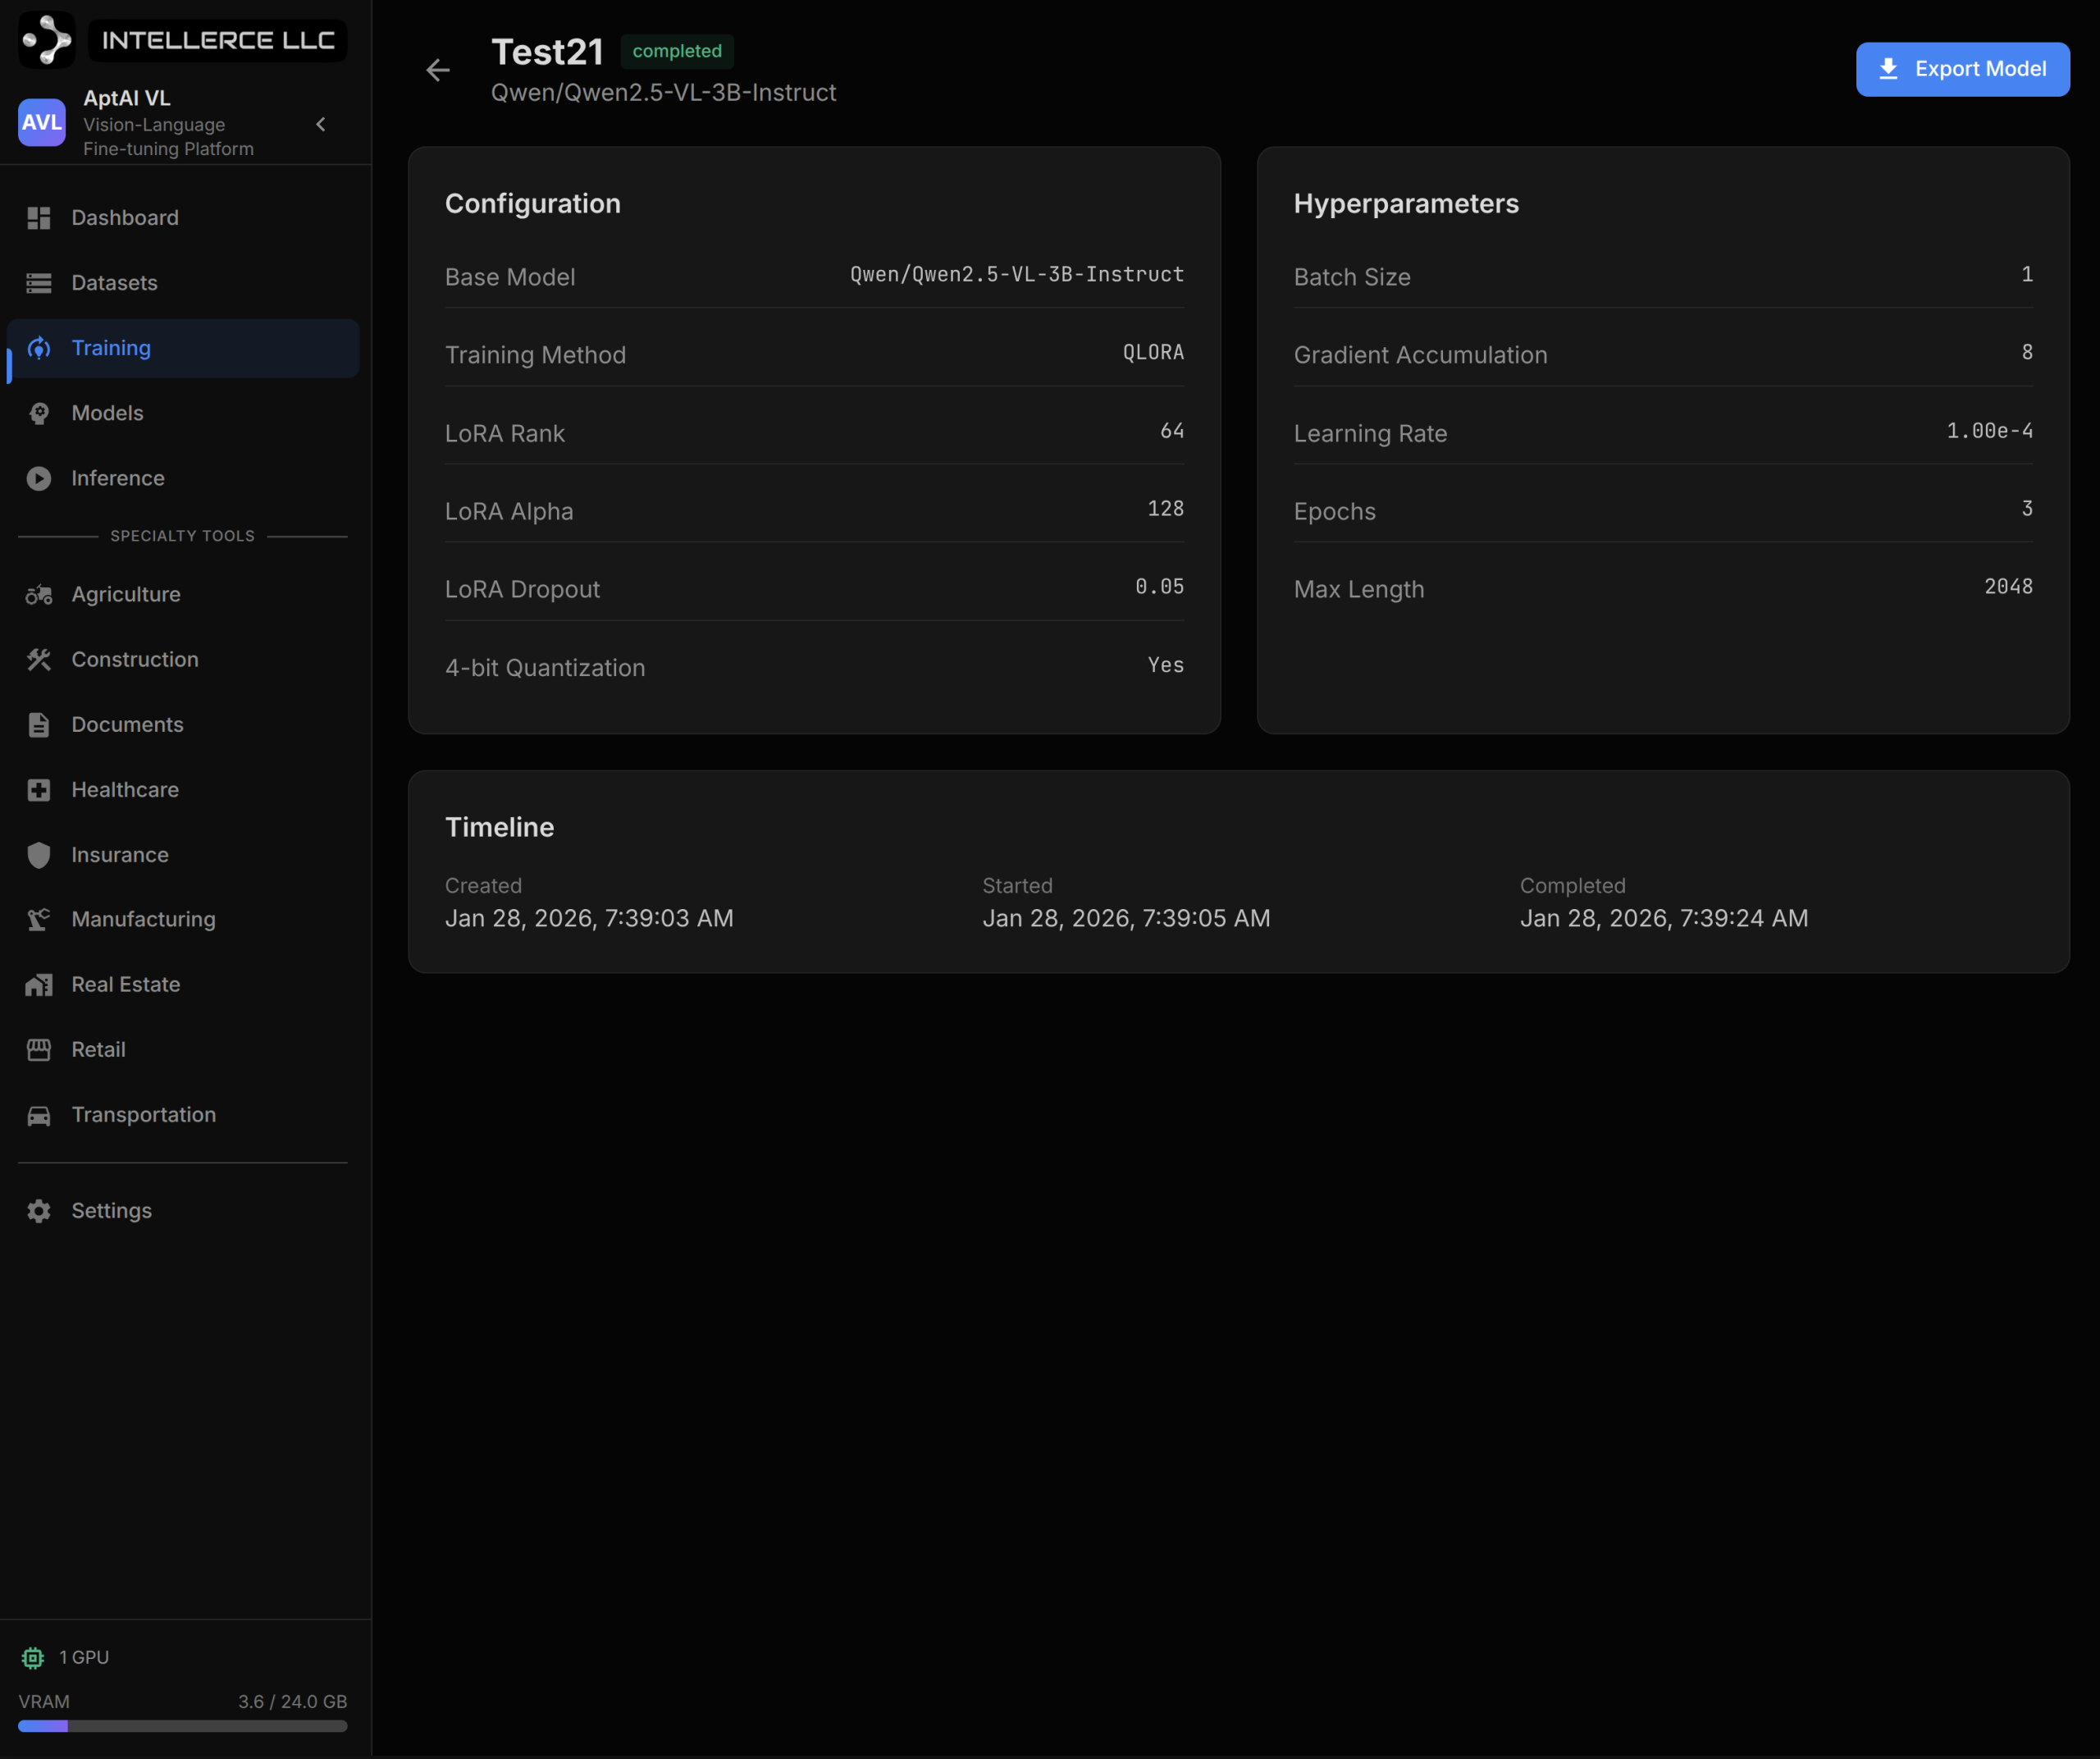Click the Transportation car icon
The width and height of the screenshot is (2100, 1759).
point(39,1115)
